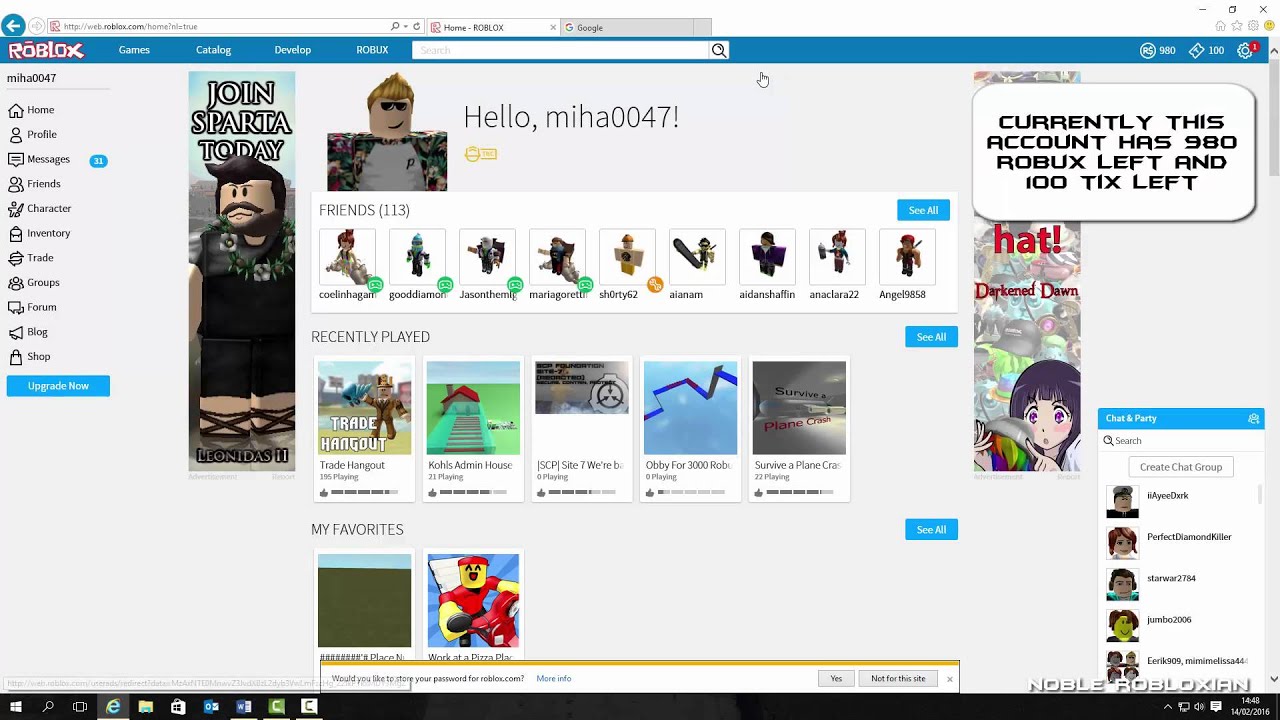Click the miha0047 username in sidebar
The image size is (1280, 720).
31,78
